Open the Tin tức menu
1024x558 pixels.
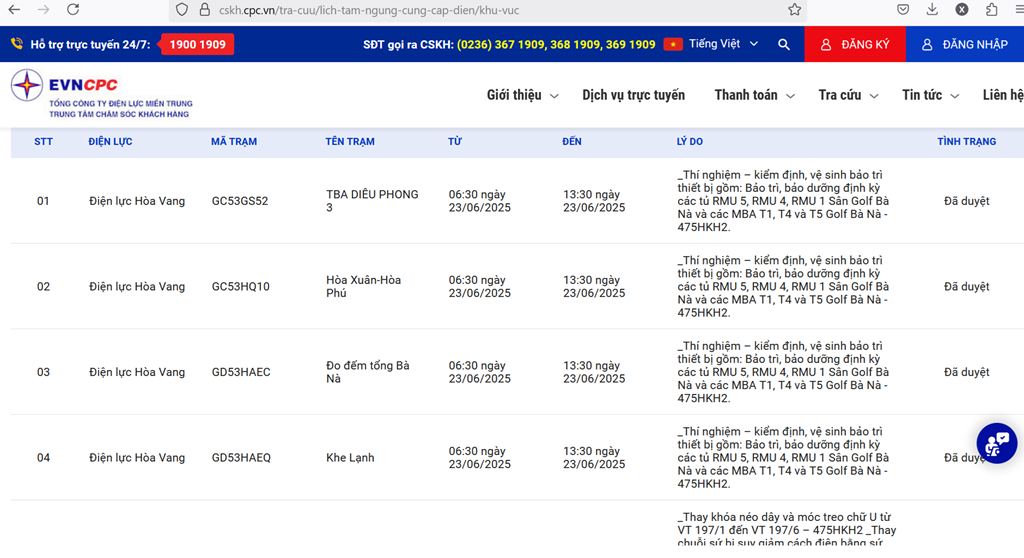[930, 95]
